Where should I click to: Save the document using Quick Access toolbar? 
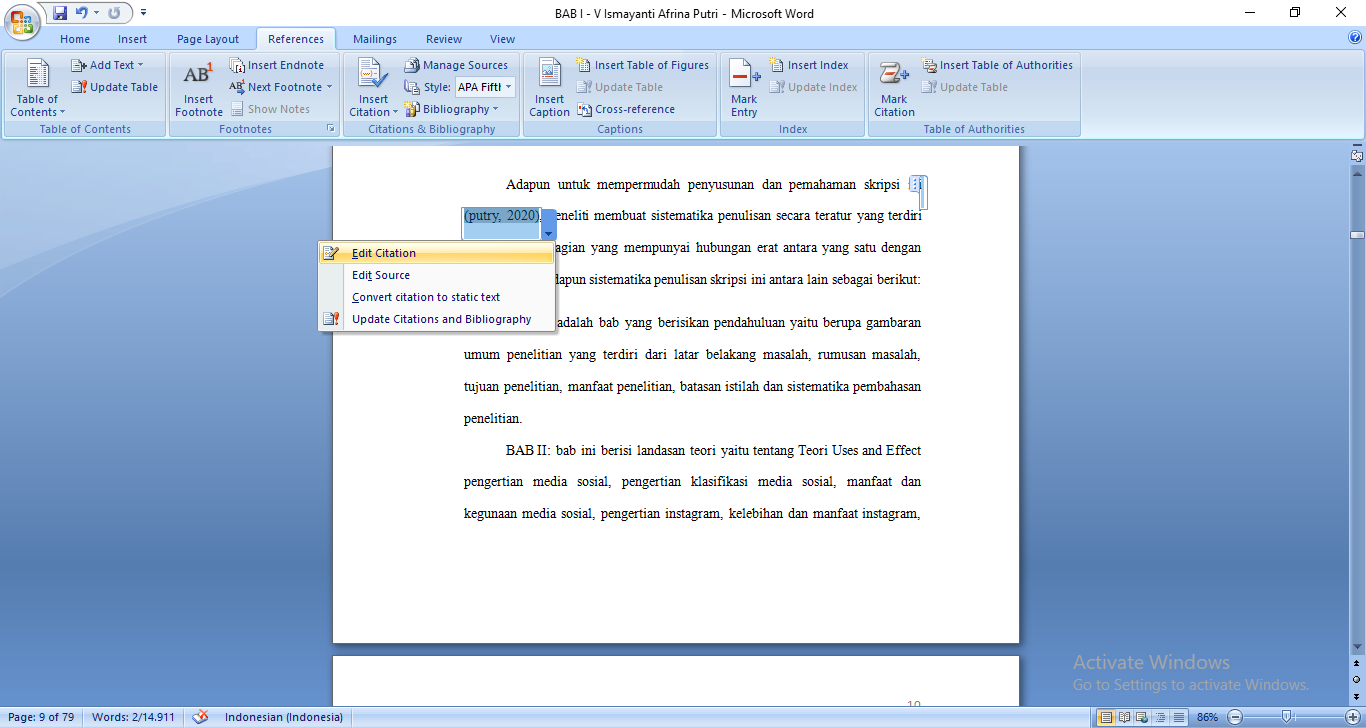60,13
